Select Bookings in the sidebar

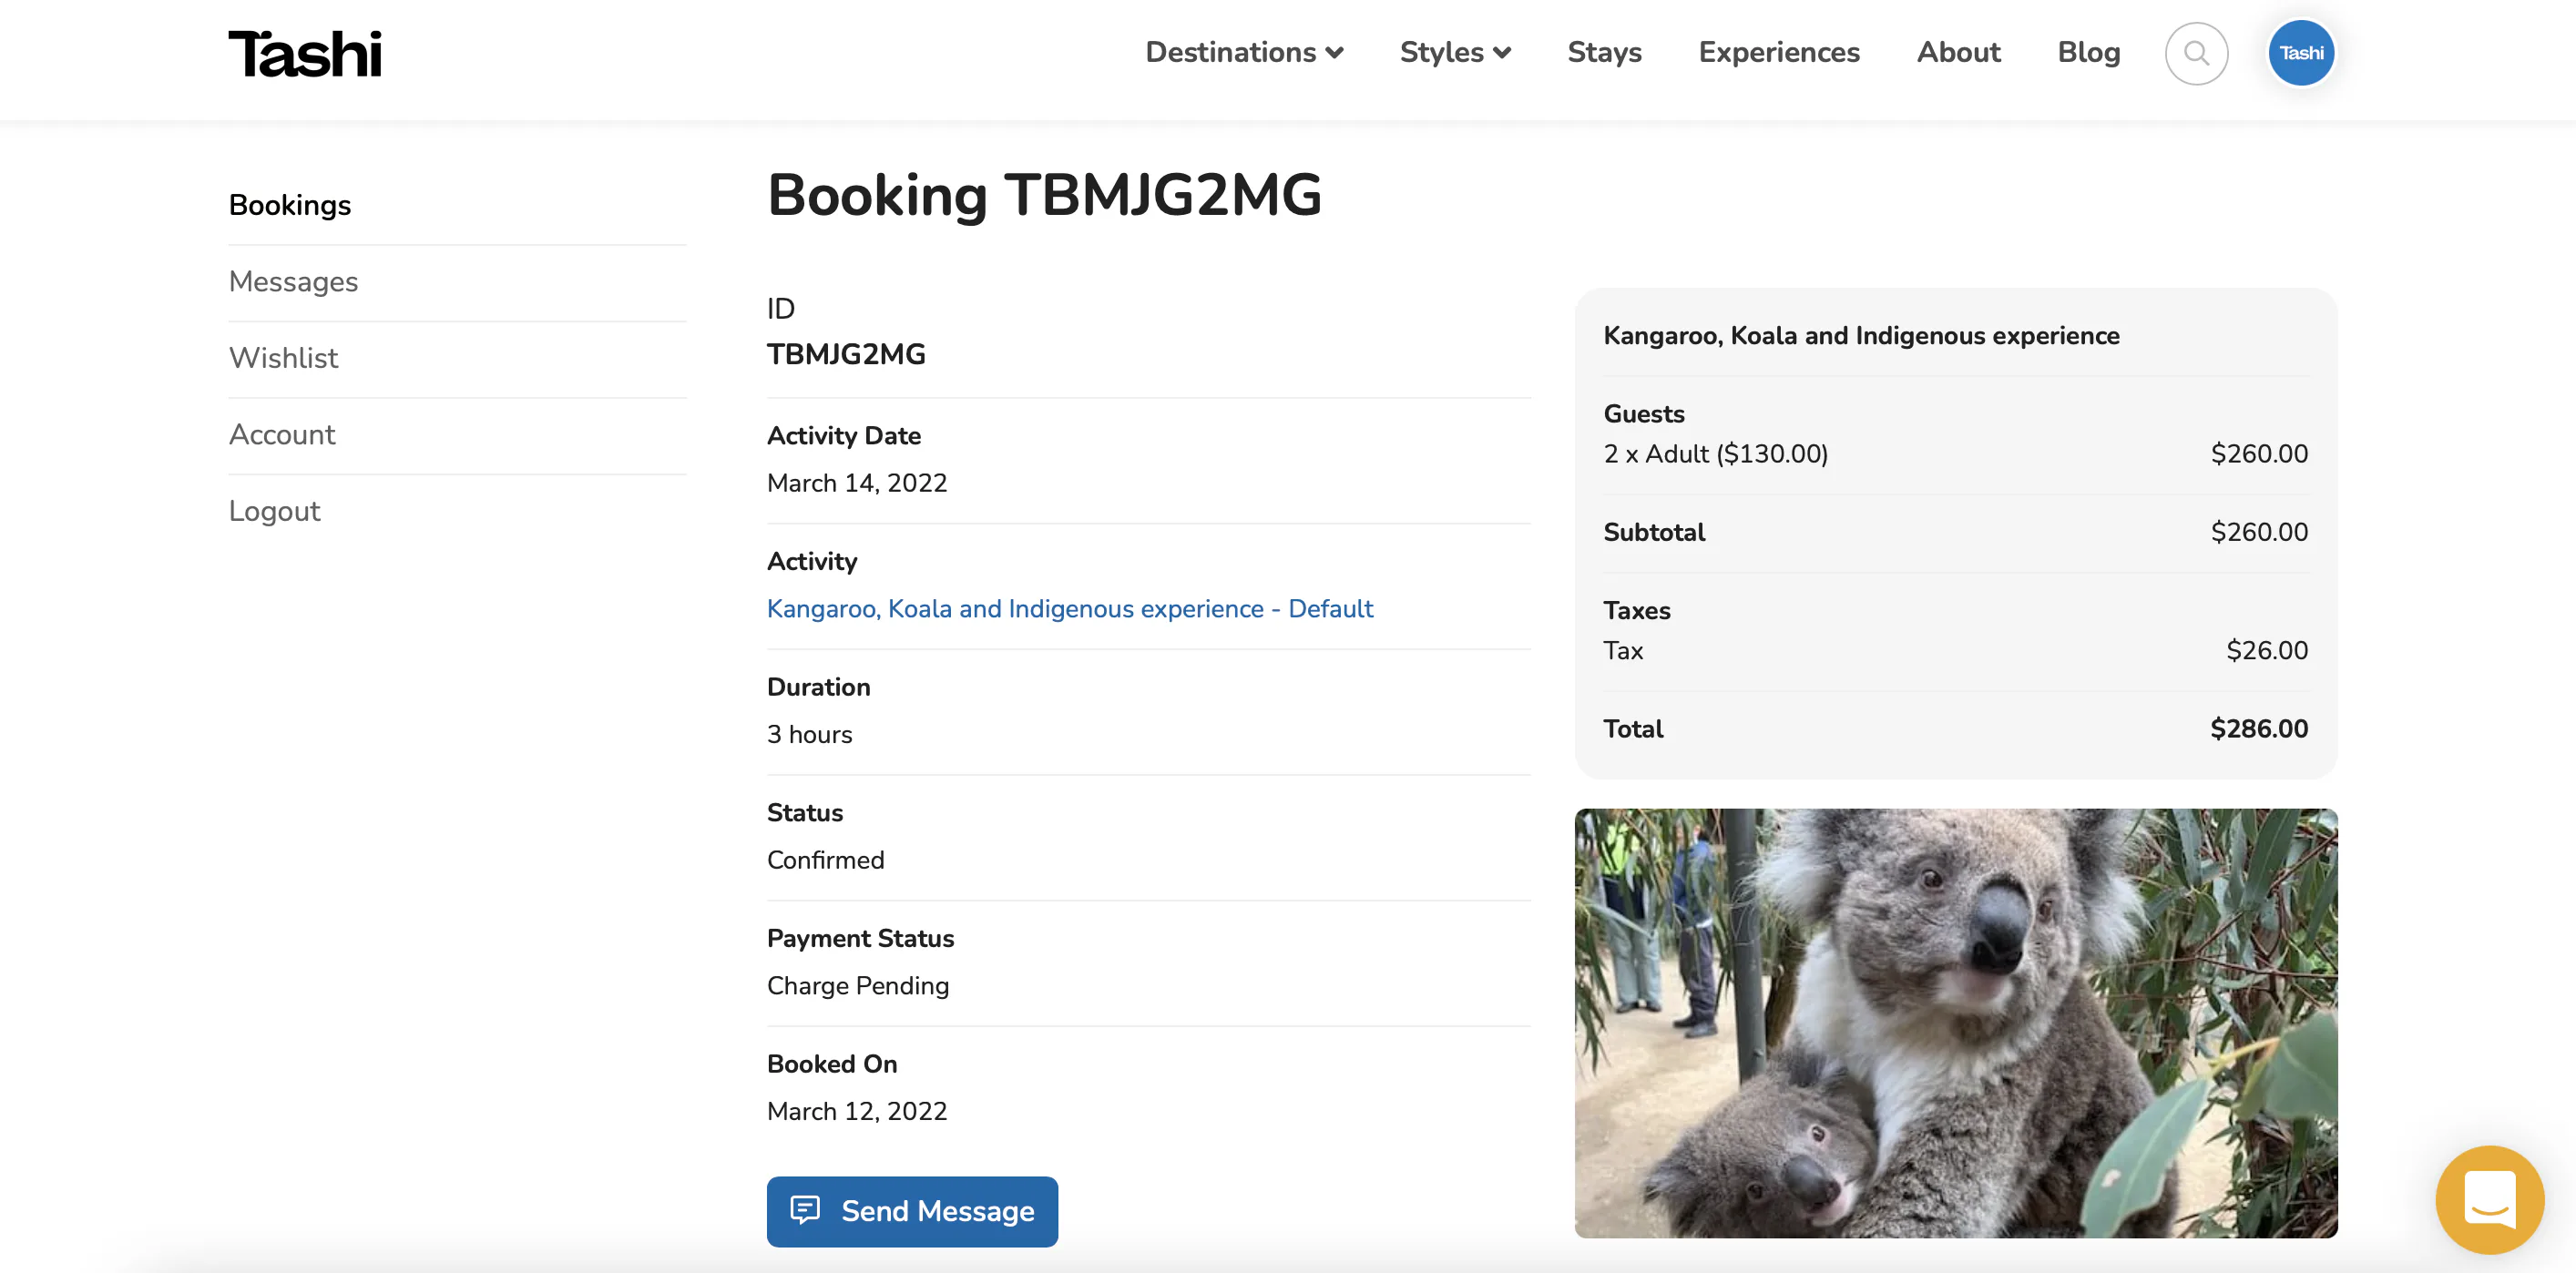290,205
